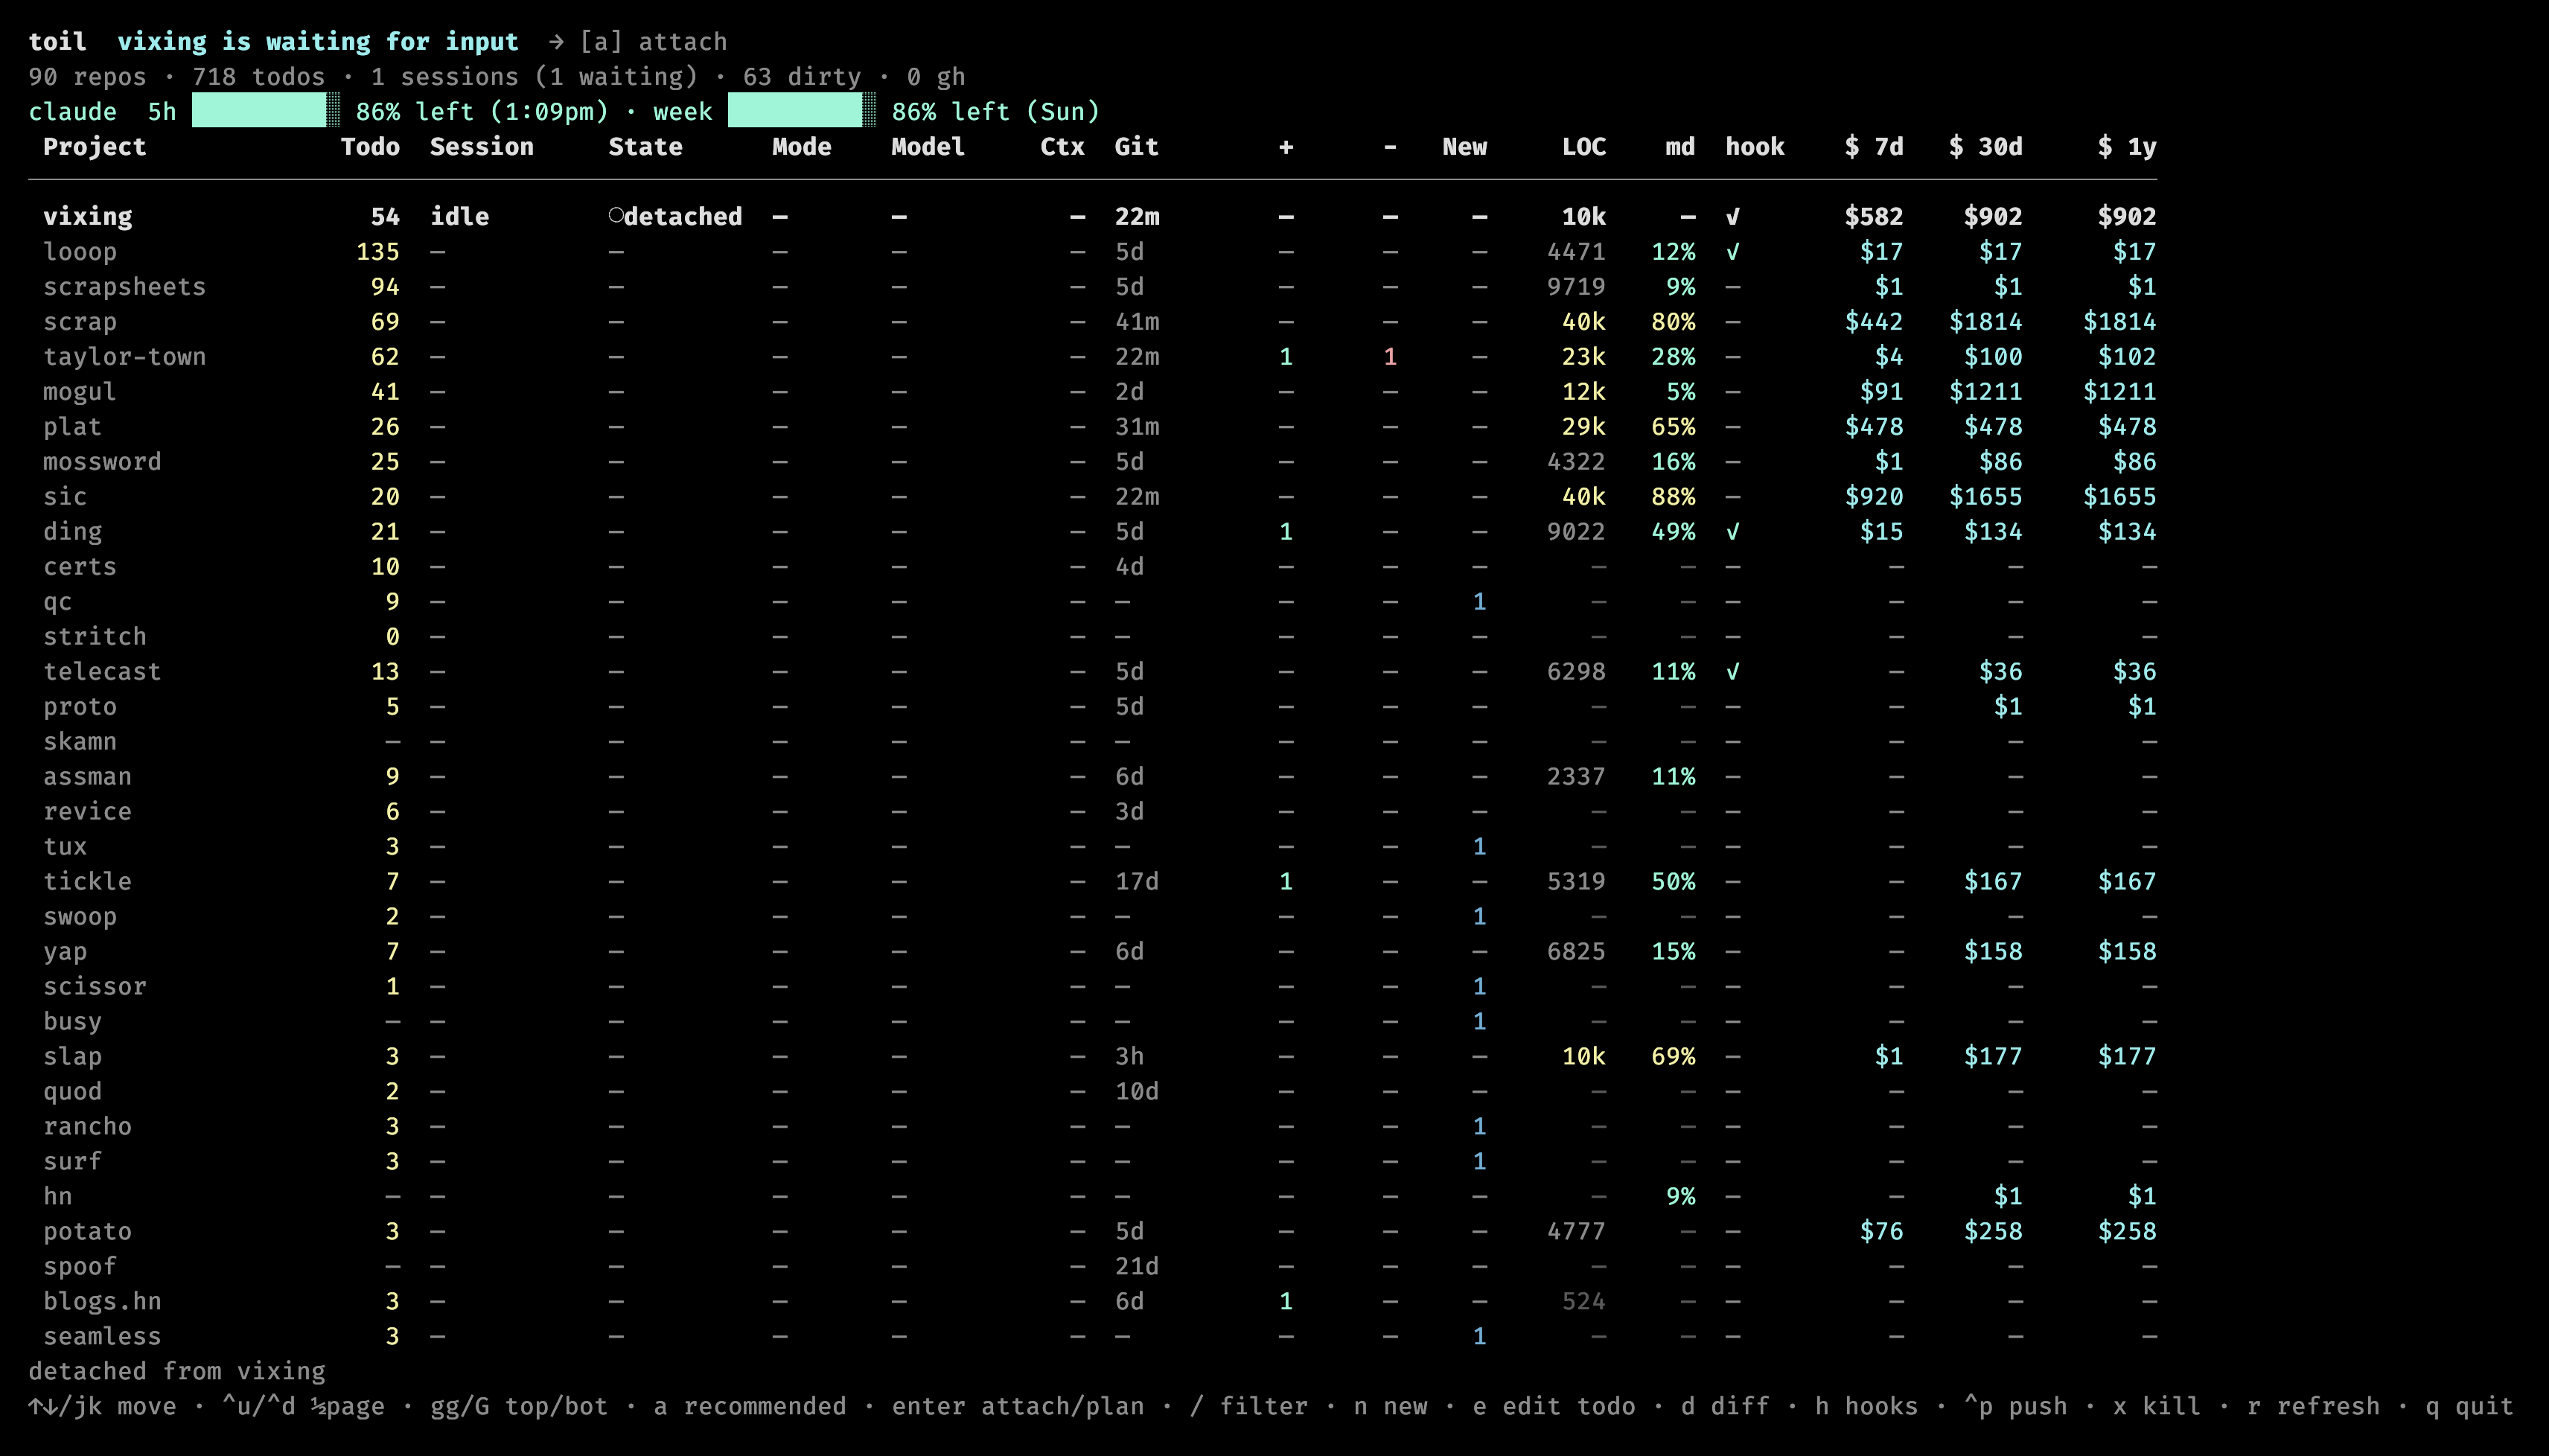Click the Session column header
The image size is (2549, 1456).
482,147
